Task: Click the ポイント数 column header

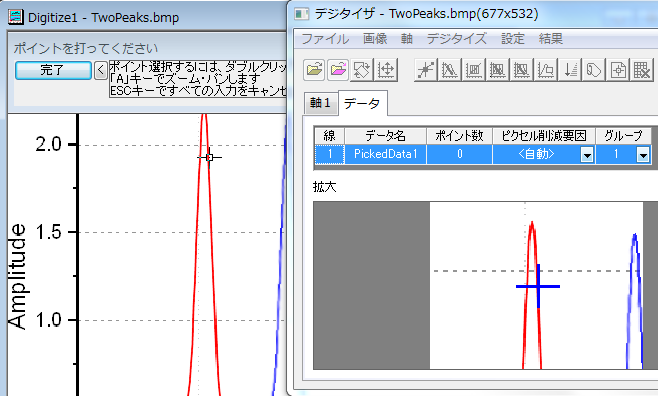Action: [460, 136]
